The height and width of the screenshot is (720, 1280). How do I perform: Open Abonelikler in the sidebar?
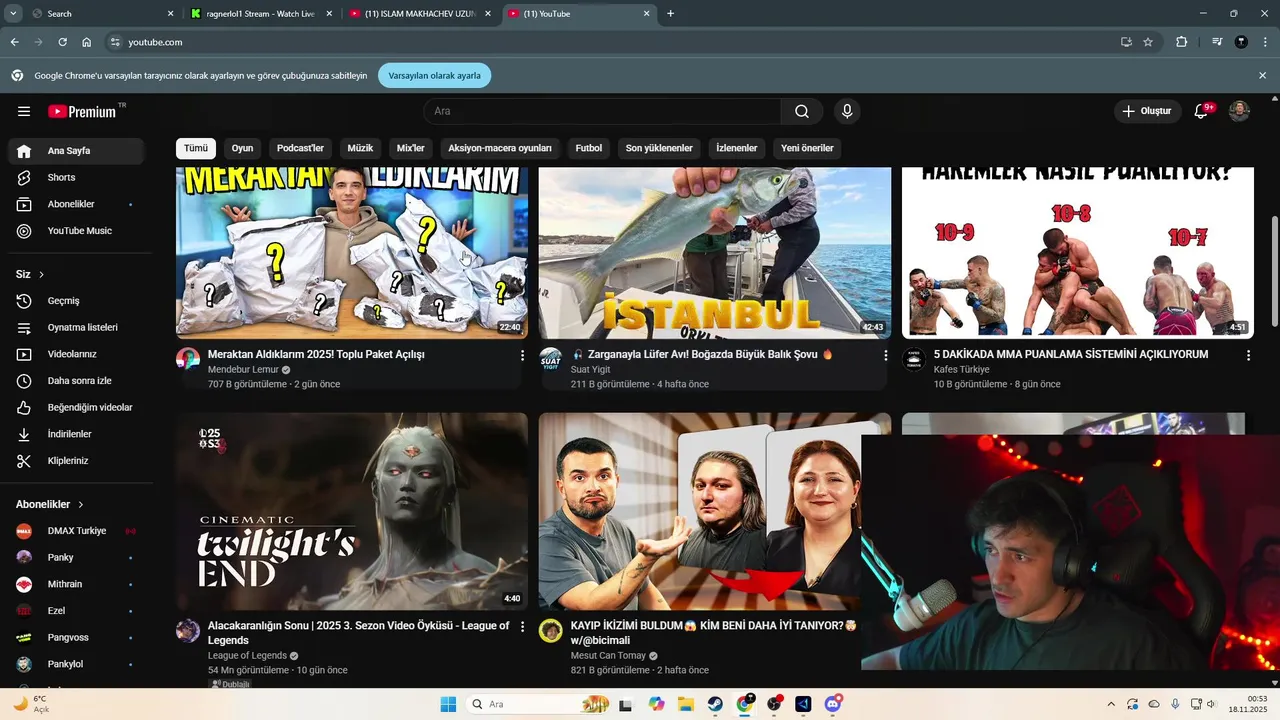pyautogui.click(x=76, y=204)
